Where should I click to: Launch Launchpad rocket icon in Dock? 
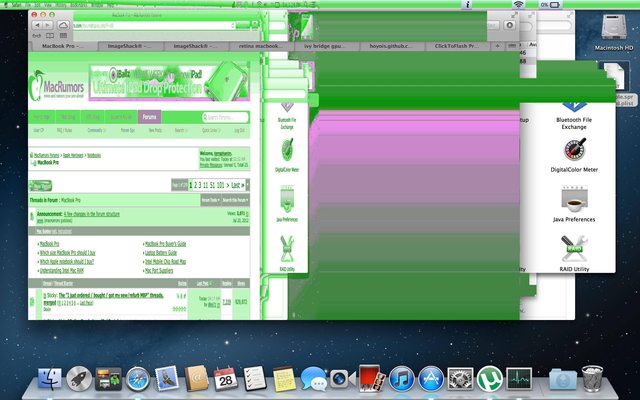[79, 379]
